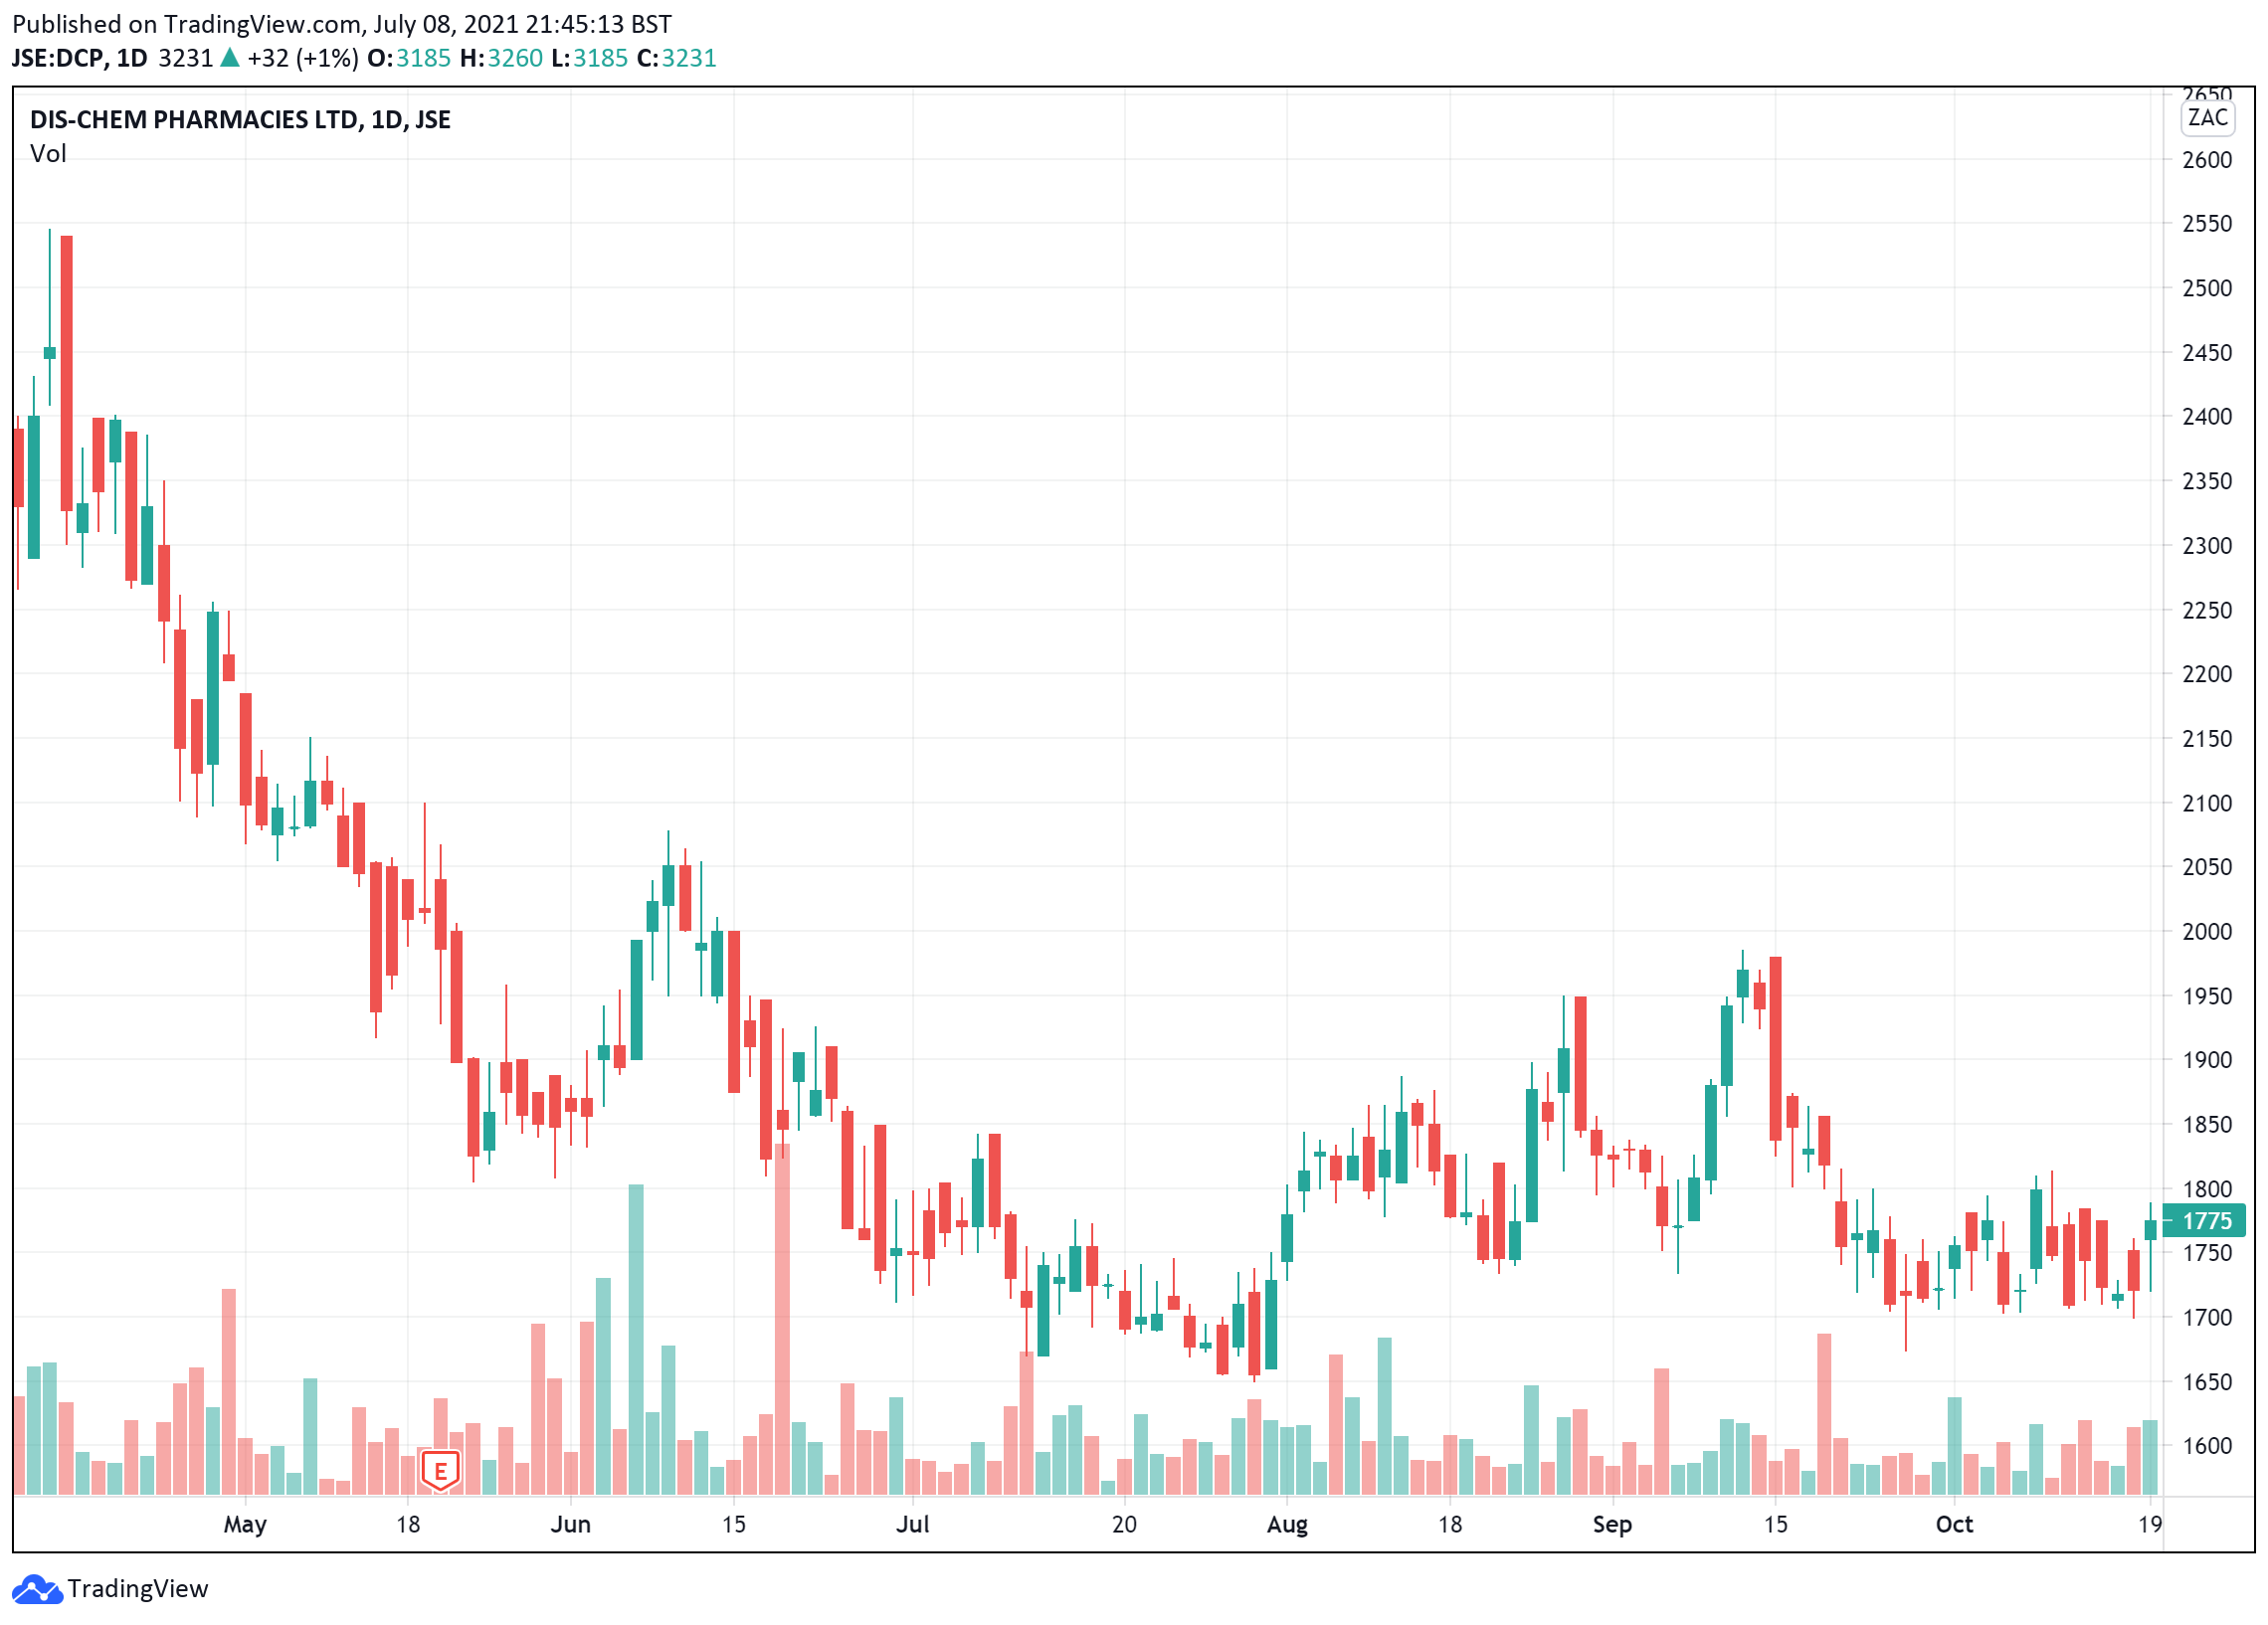Click the 19 date label on time axis

(x=2150, y=1524)
